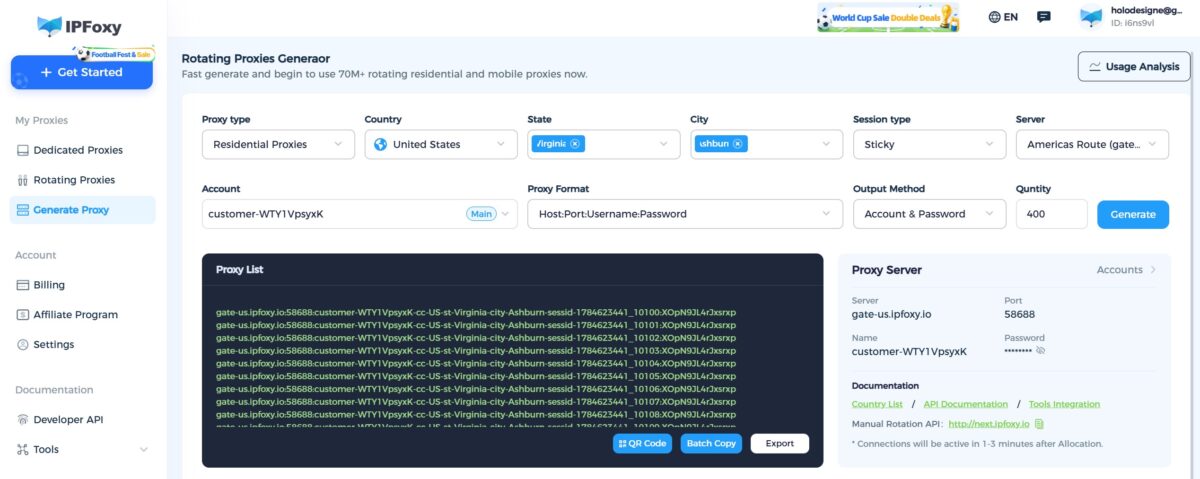
Task: Click the server name gate-us.ipfoxy.io
Action: point(891,314)
